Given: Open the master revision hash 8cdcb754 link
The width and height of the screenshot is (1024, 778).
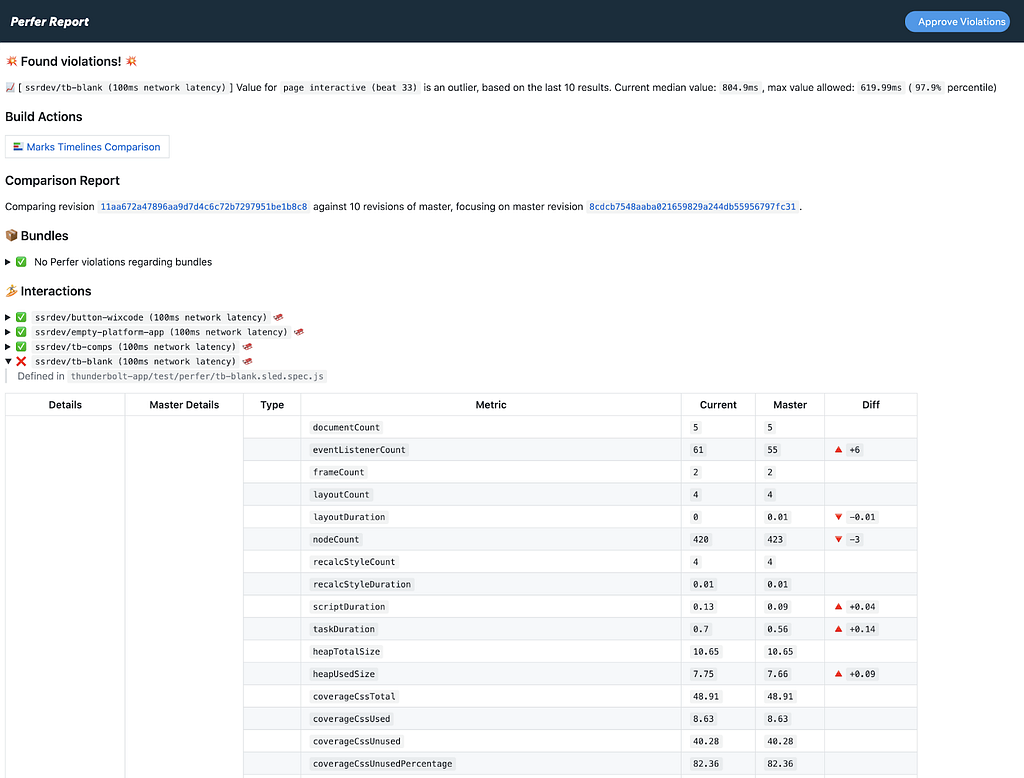Looking at the screenshot, I should [x=692, y=206].
